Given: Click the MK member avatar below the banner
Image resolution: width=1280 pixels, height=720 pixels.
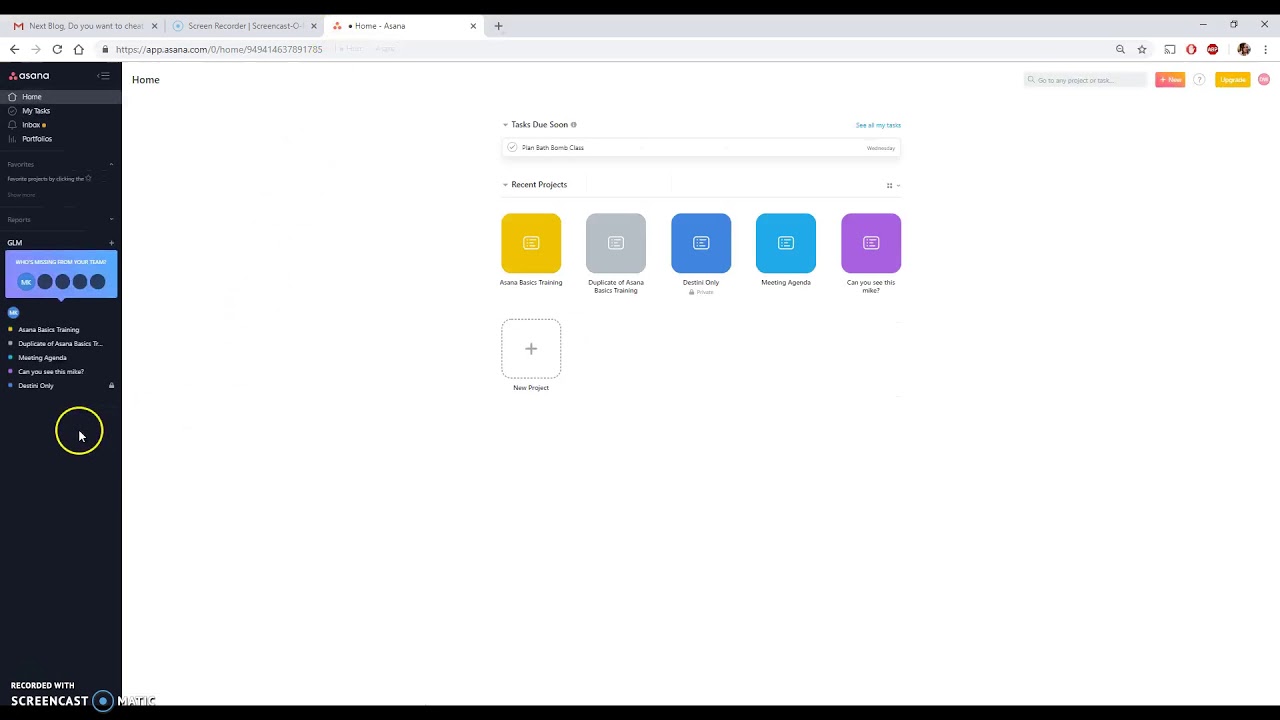Looking at the screenshot, I should coord(13,312).
